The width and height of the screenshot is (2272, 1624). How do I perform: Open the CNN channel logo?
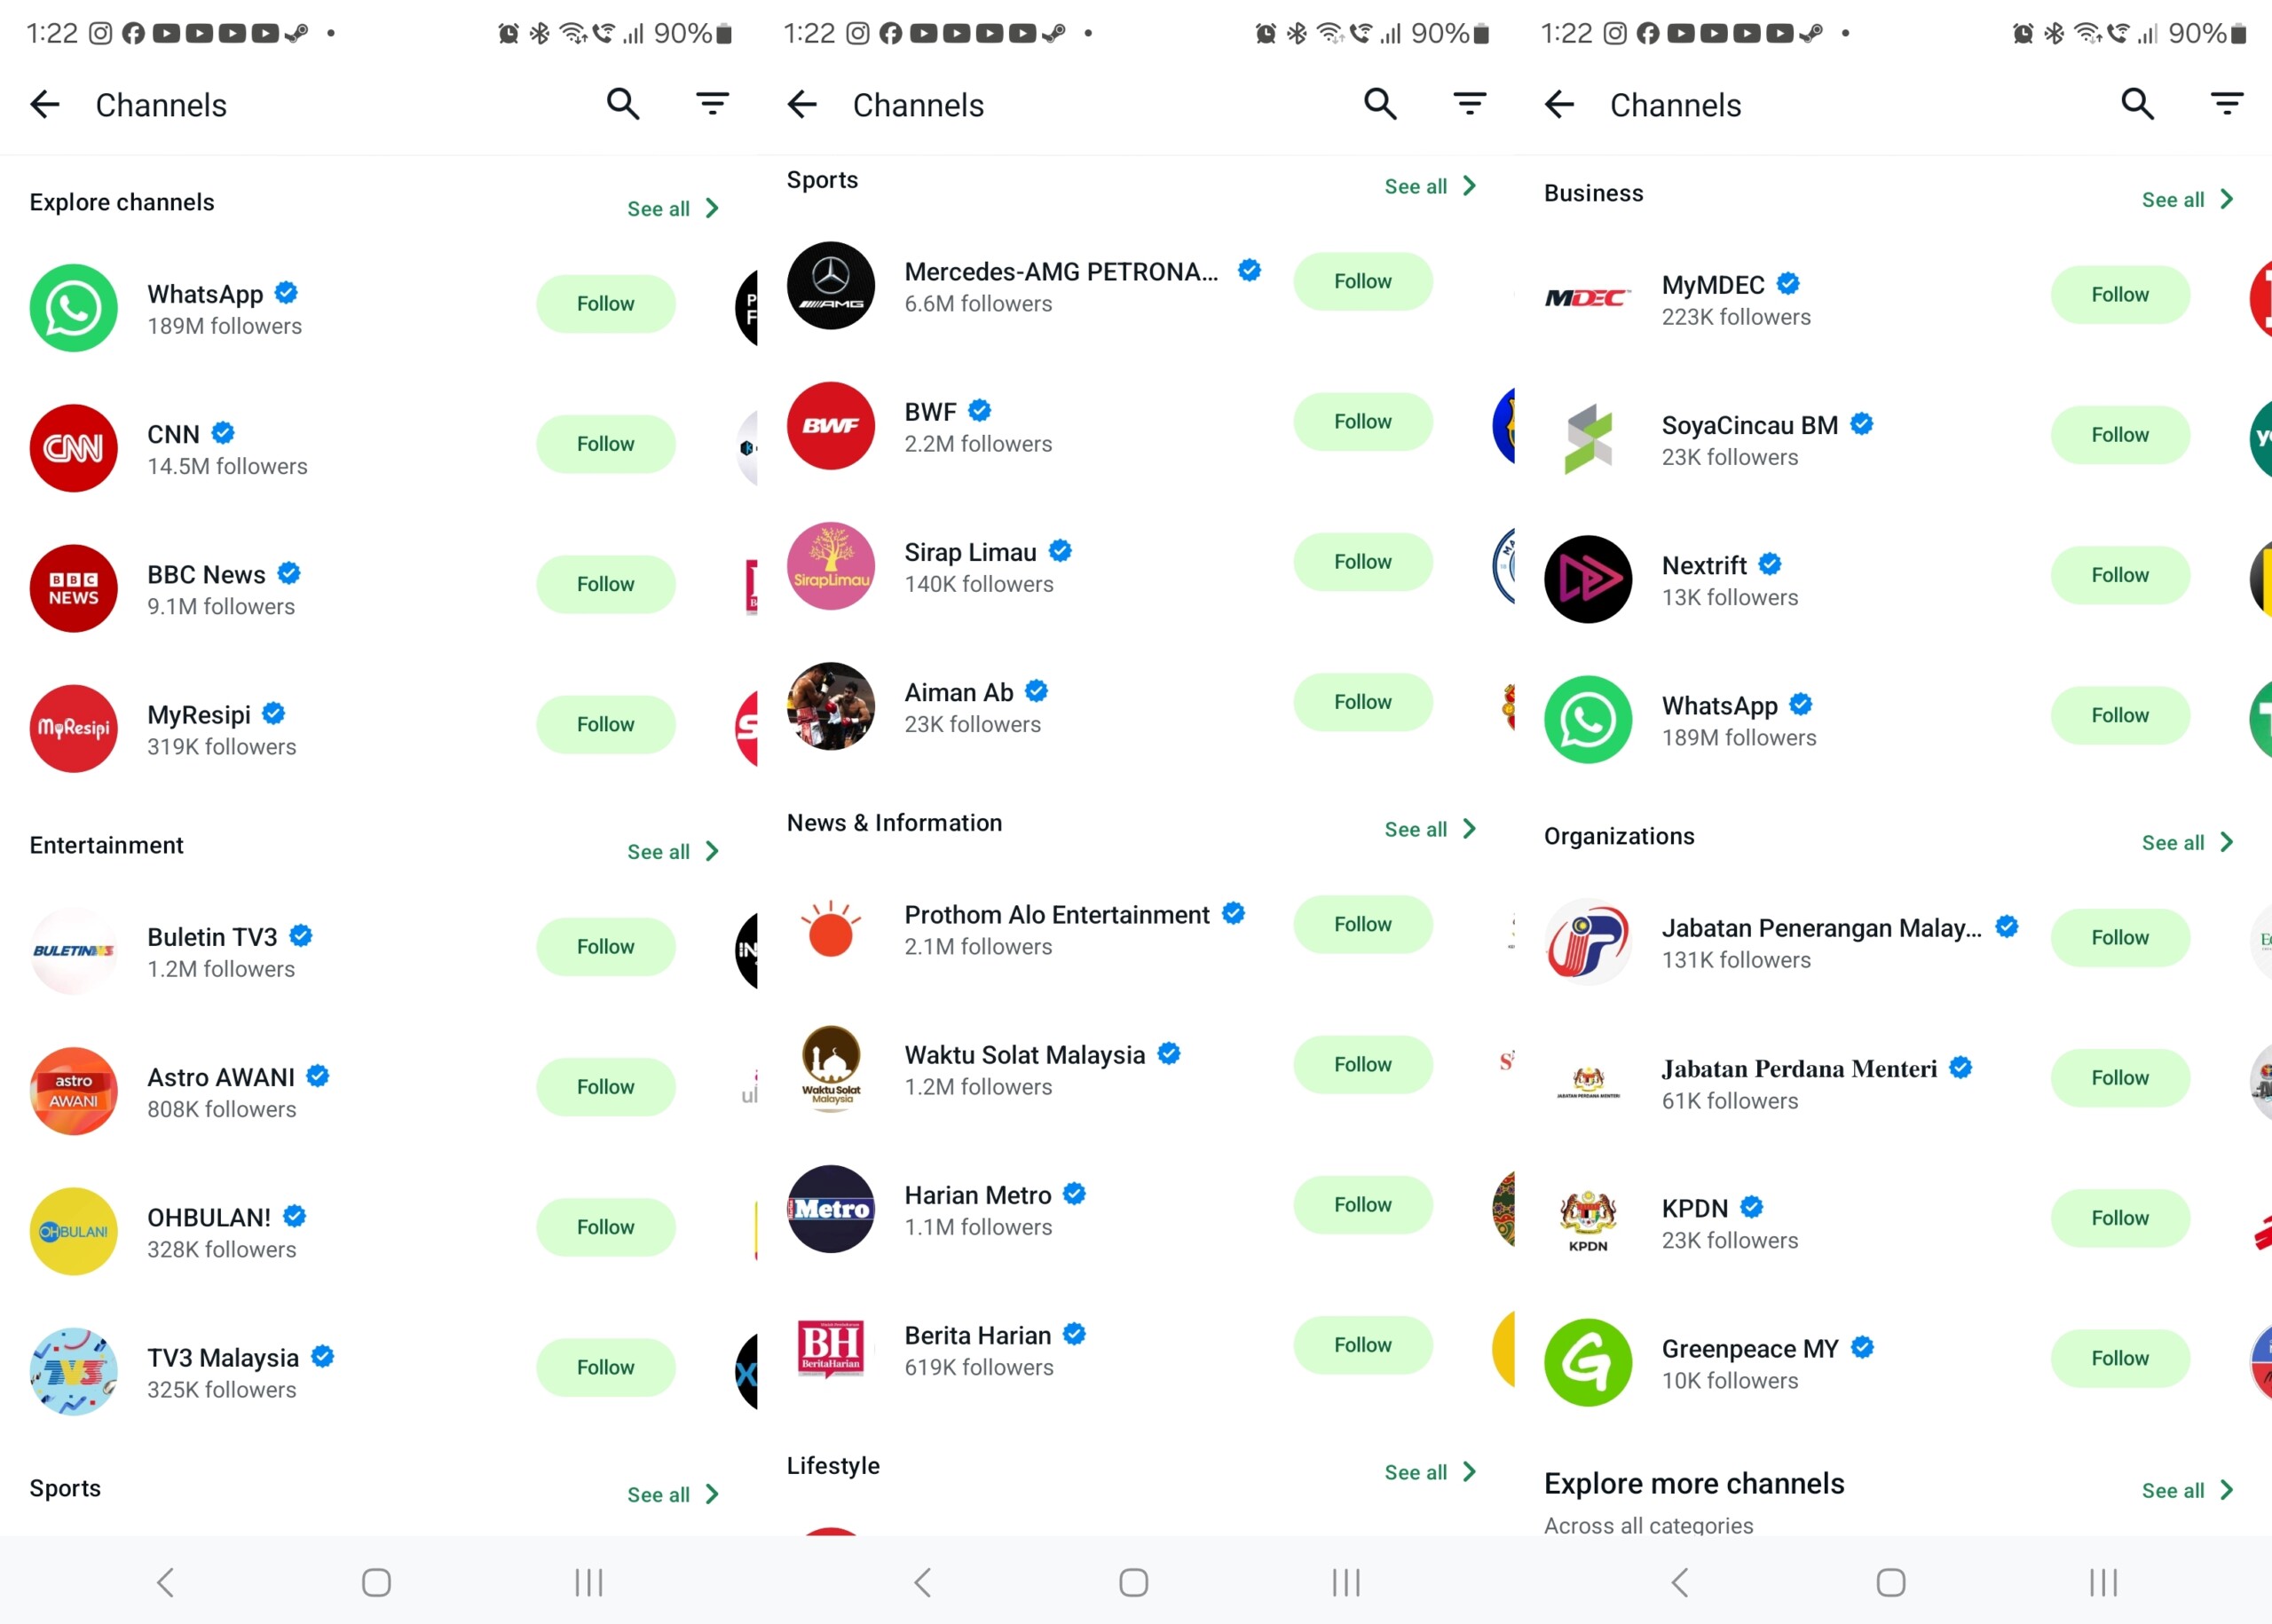pyautogui.click(x=74, y=448)
